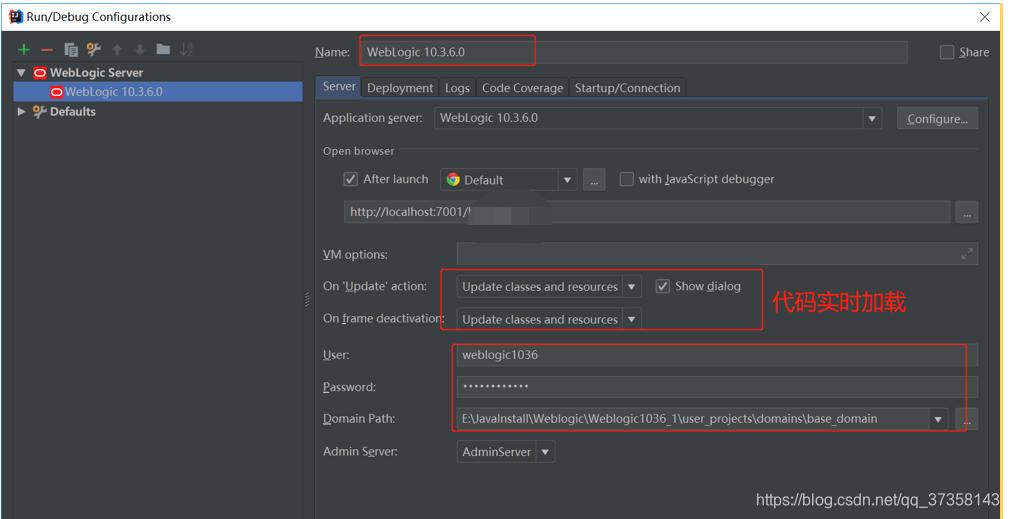1010x519 pixels.
Task: Uncheck the After launch checkbox
Action: coord(350,179)
